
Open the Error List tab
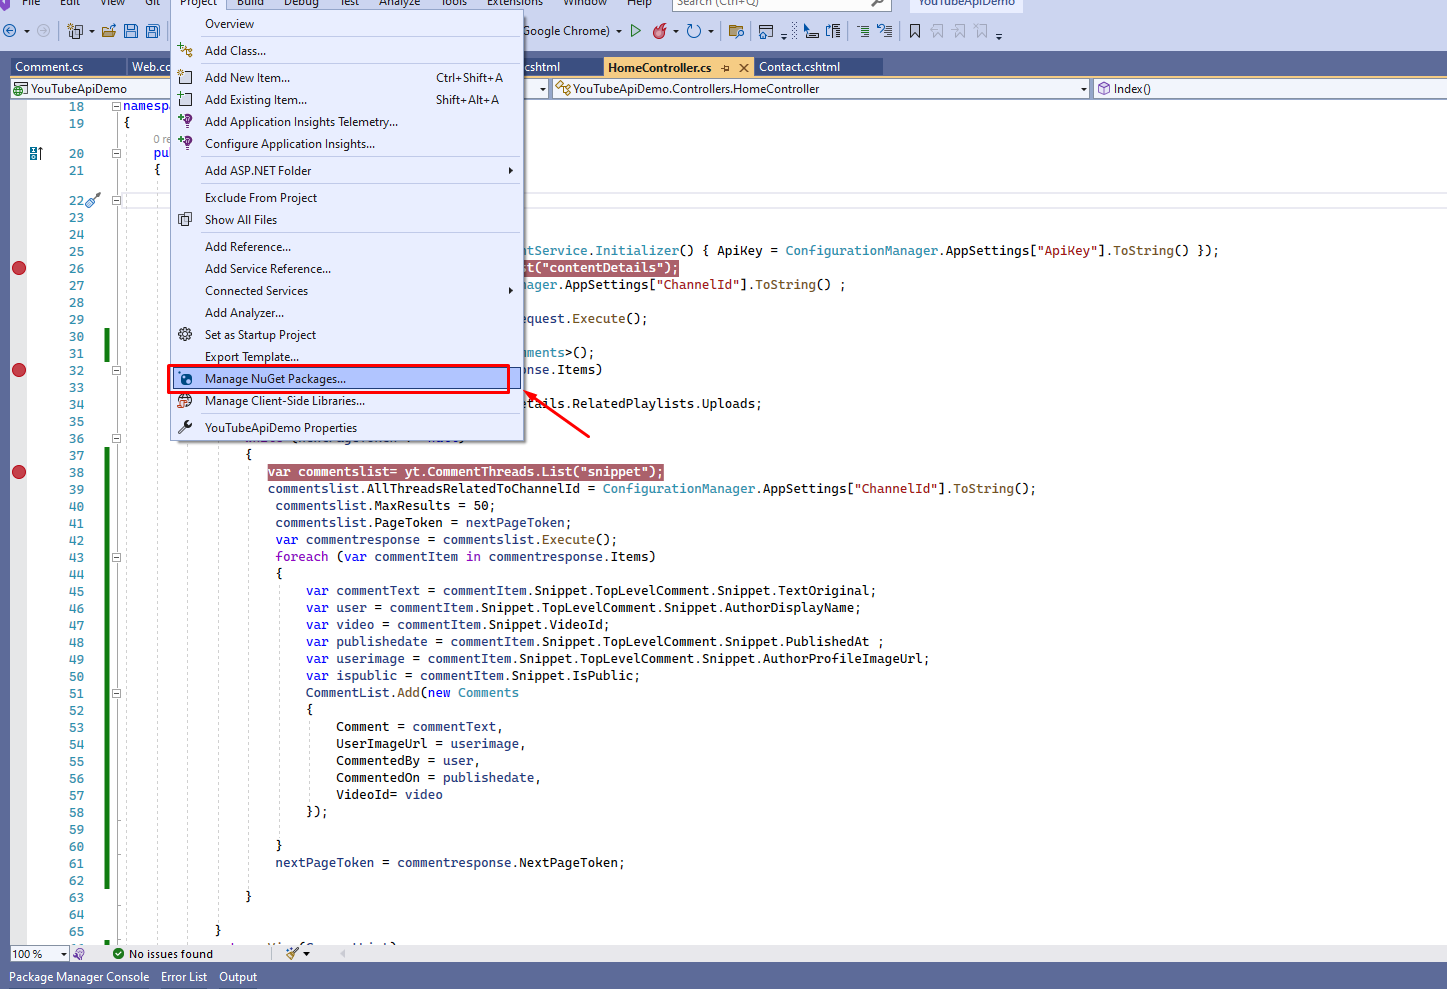(x=184, y=977)
